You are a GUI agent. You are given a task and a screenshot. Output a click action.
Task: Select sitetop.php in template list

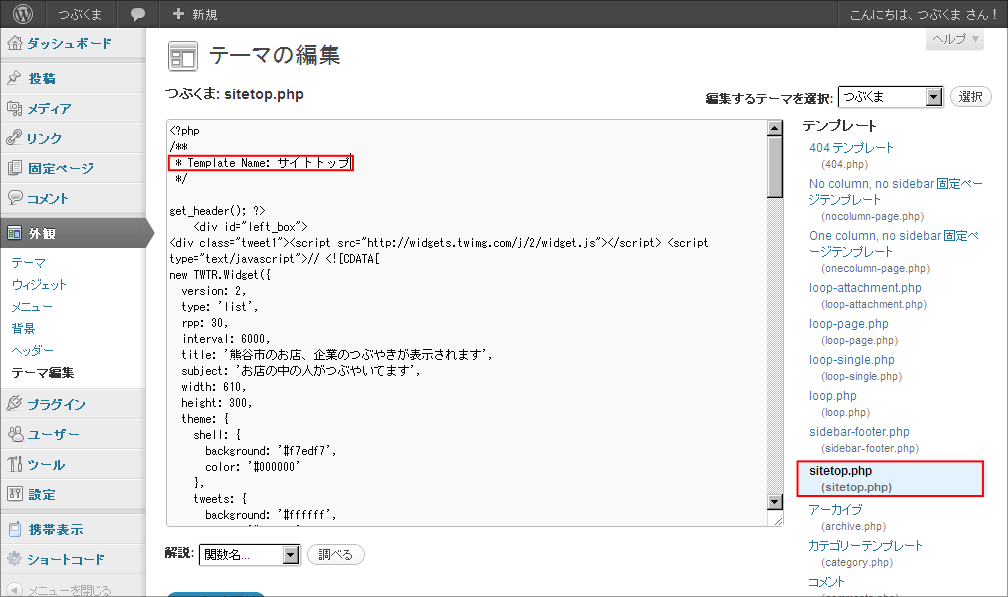(890, 478)
